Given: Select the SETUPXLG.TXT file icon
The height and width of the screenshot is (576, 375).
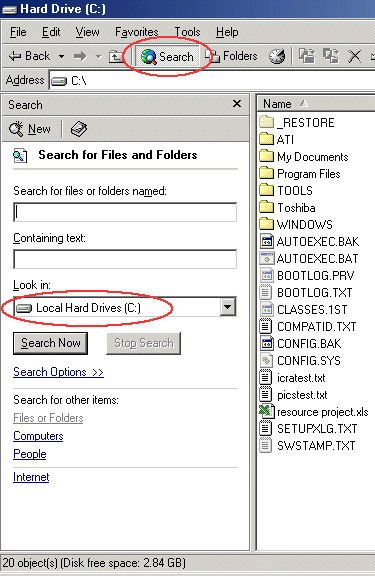Looking at the screenshot, I should 266,428.
